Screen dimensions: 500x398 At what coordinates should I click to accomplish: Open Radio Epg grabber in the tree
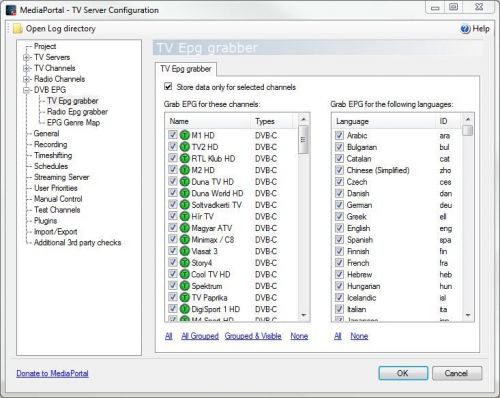point(77,112)
